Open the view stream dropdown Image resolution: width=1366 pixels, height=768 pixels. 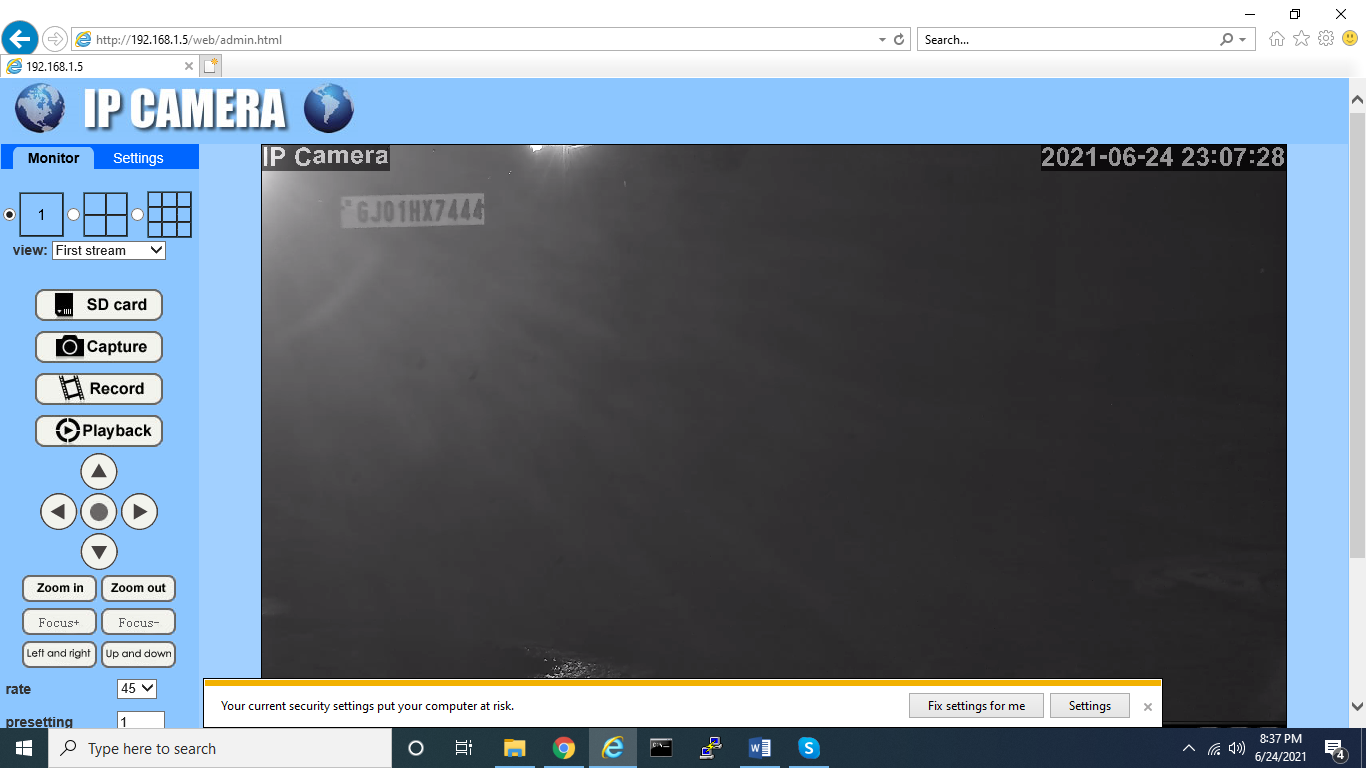[108, 251]
